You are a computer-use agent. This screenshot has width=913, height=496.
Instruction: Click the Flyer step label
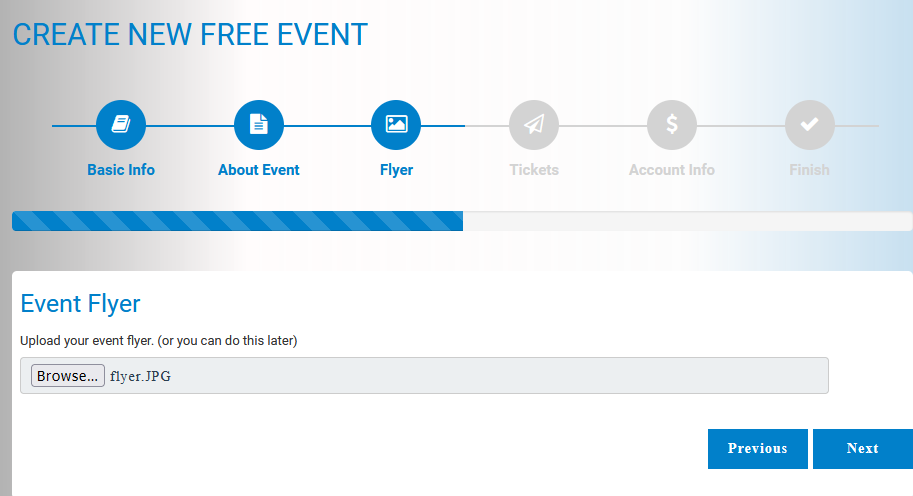click(x=397, y=170)
